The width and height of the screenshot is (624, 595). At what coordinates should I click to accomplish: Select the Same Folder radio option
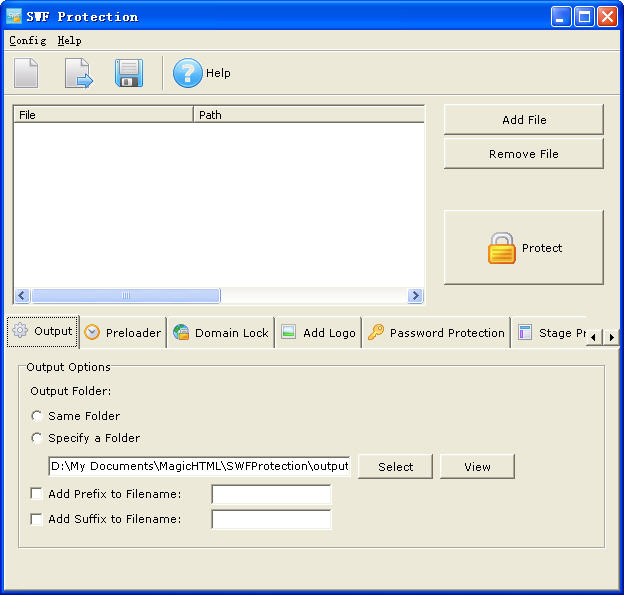pos(37,416)
